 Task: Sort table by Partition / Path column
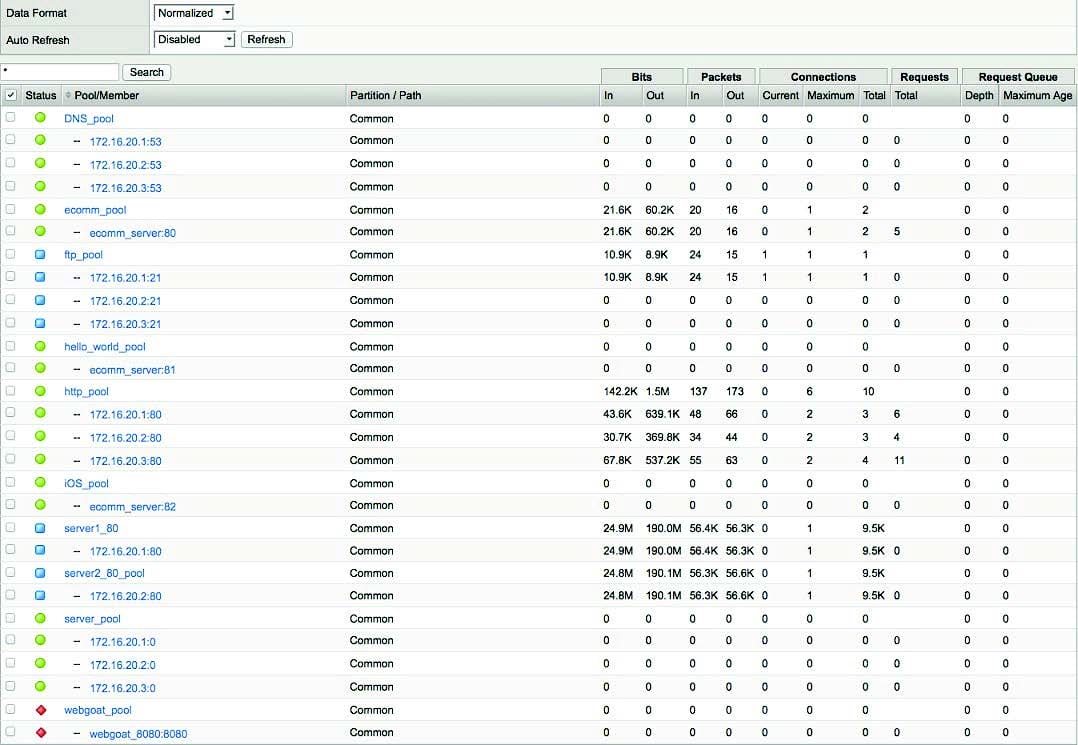[x=385, y=96]
